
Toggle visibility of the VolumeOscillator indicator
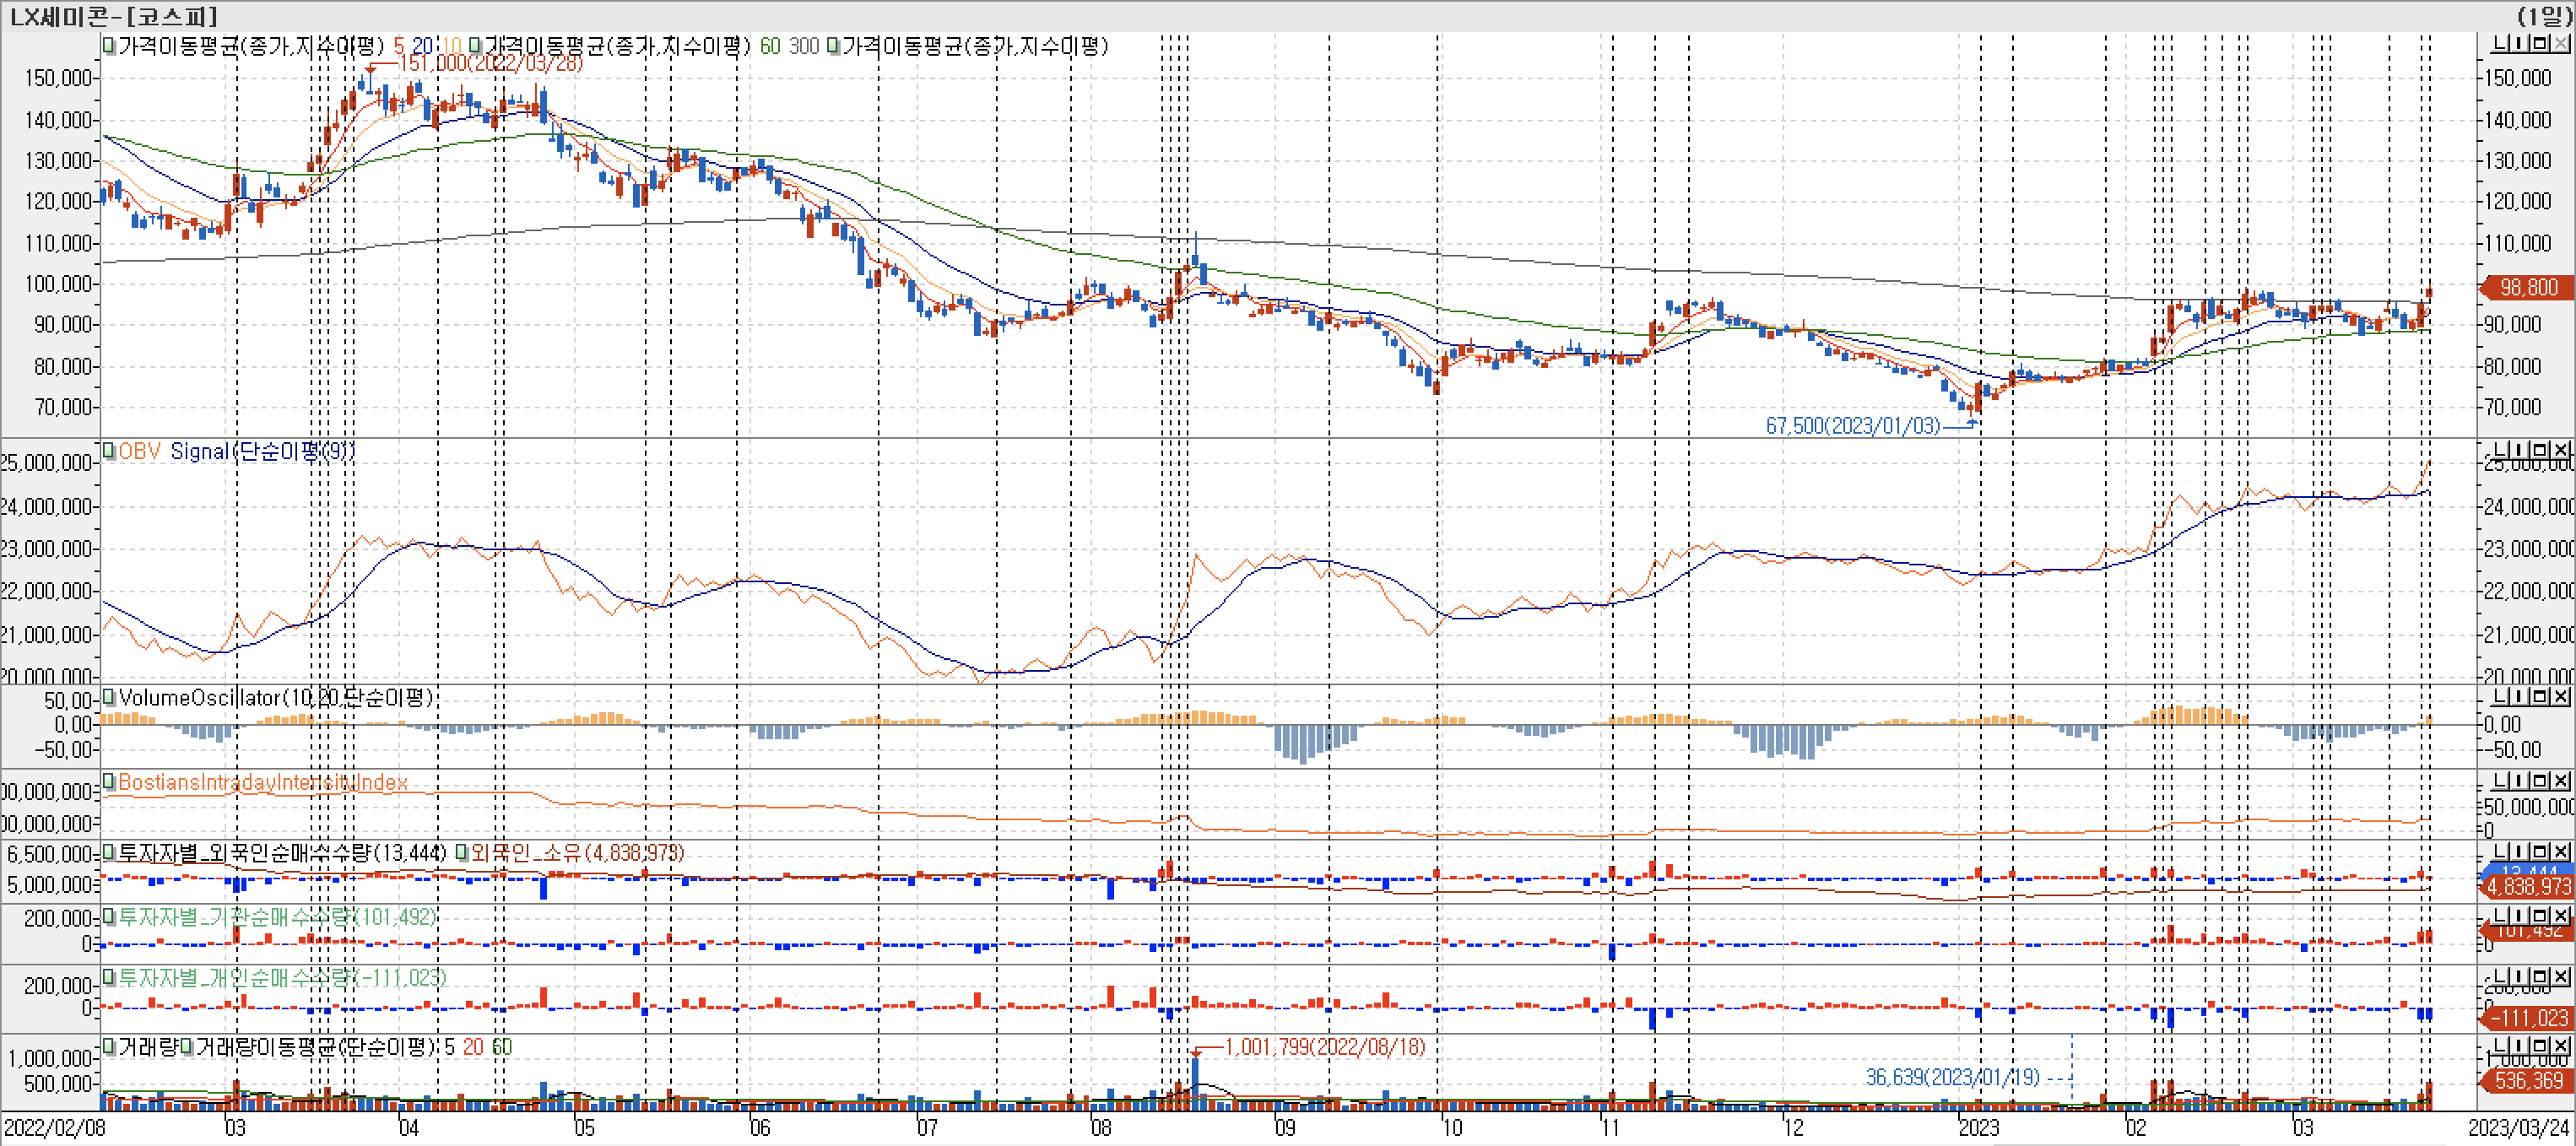[x=107, y=698]
